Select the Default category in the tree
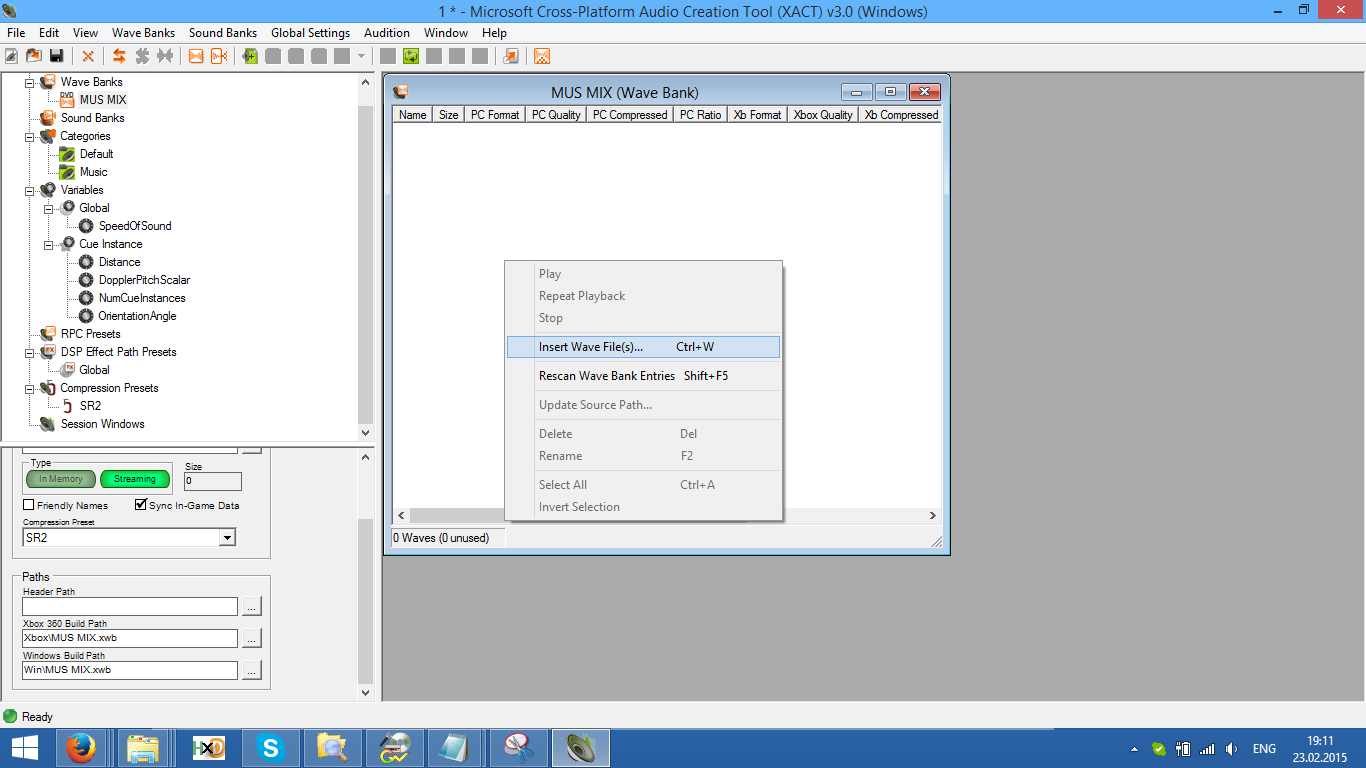1366x768 pixels. click(x=96, y=154)
